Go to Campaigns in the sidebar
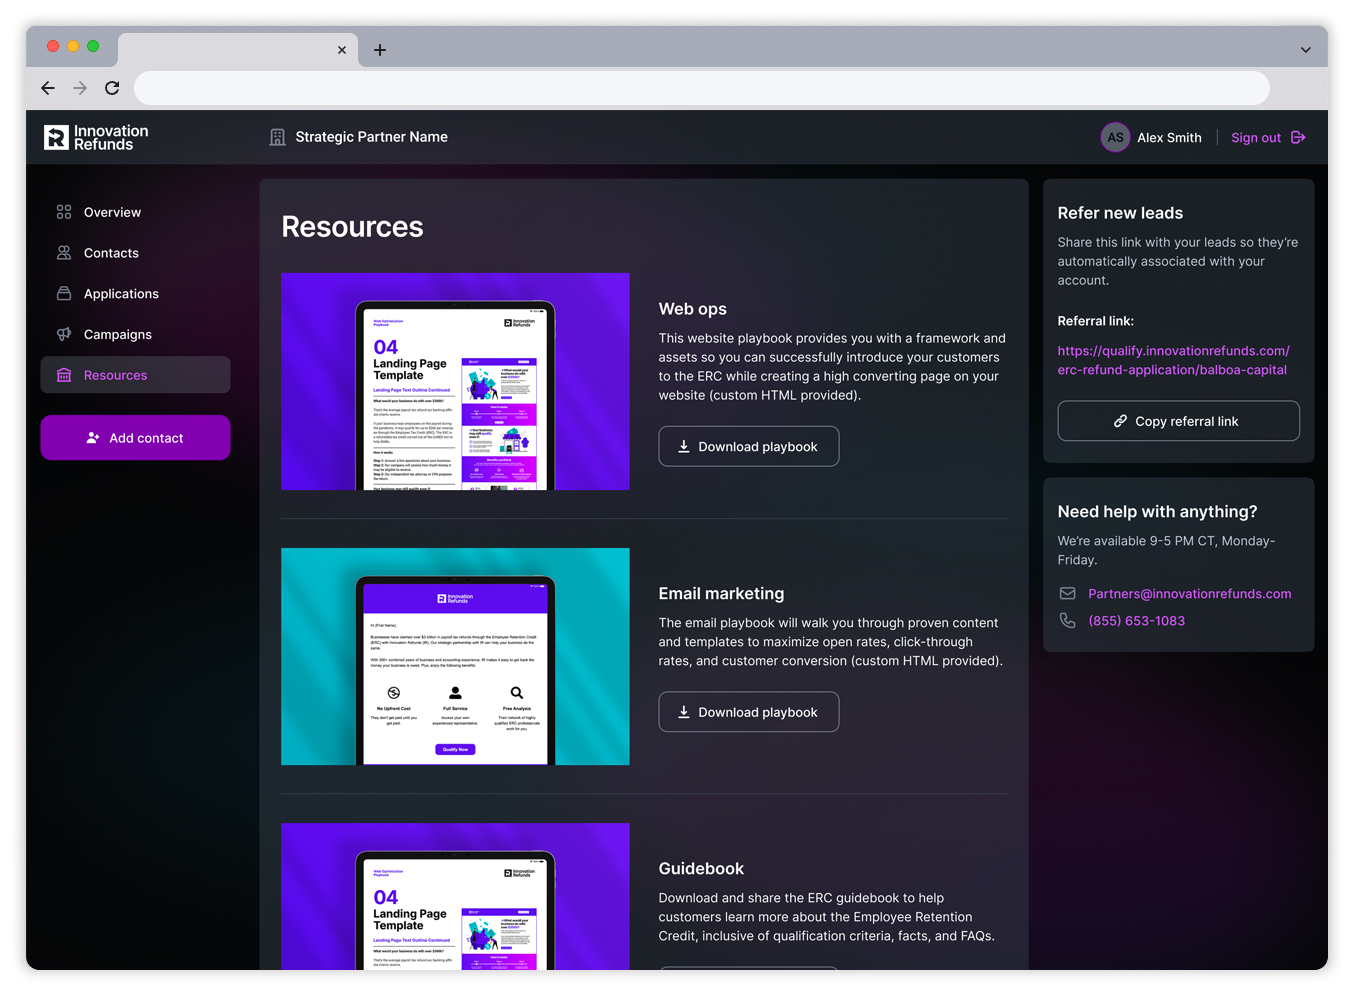 pyautogui.click(x=118, y=335)
